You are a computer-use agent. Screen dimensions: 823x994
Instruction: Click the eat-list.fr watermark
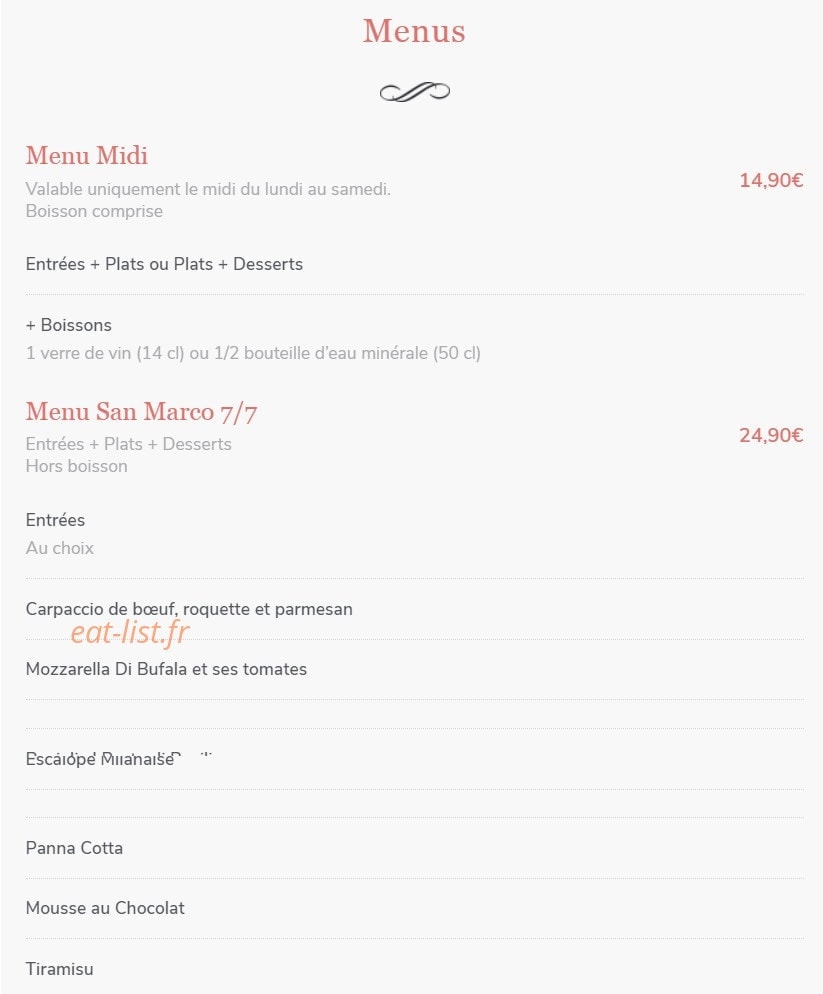[x=130, y=633]
